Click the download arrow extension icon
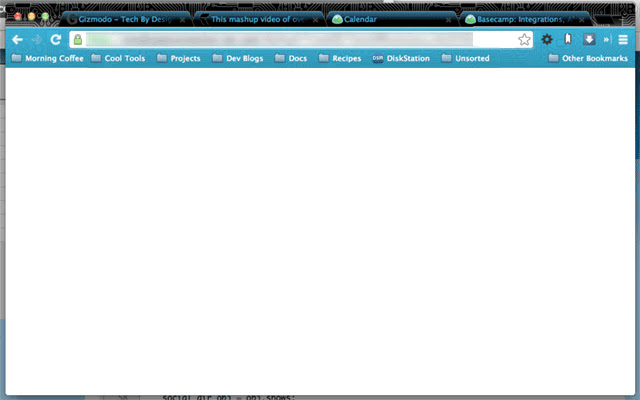Screen dimensions: 640x400 (x=589, y=39)
